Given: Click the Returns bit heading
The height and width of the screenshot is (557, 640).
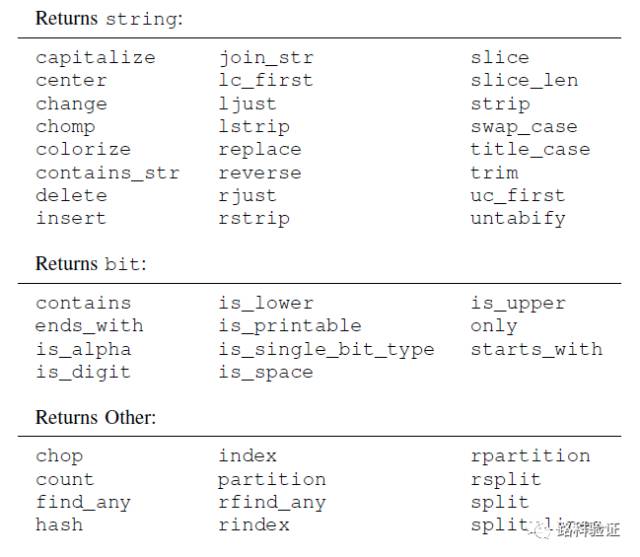Looking at the screenshot, I should tap(91, 264).
